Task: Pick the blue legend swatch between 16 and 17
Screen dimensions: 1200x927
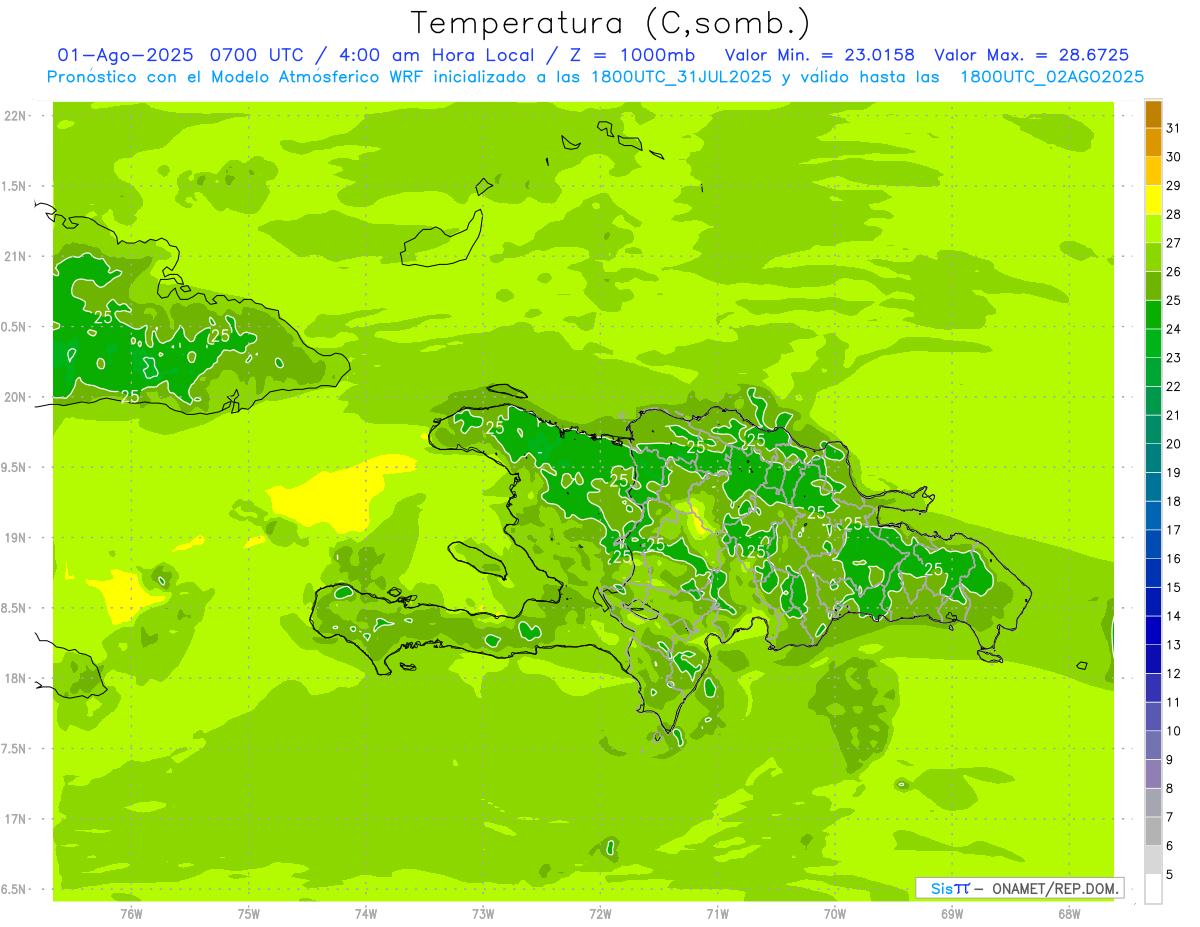Action: tap(1153, 544)
